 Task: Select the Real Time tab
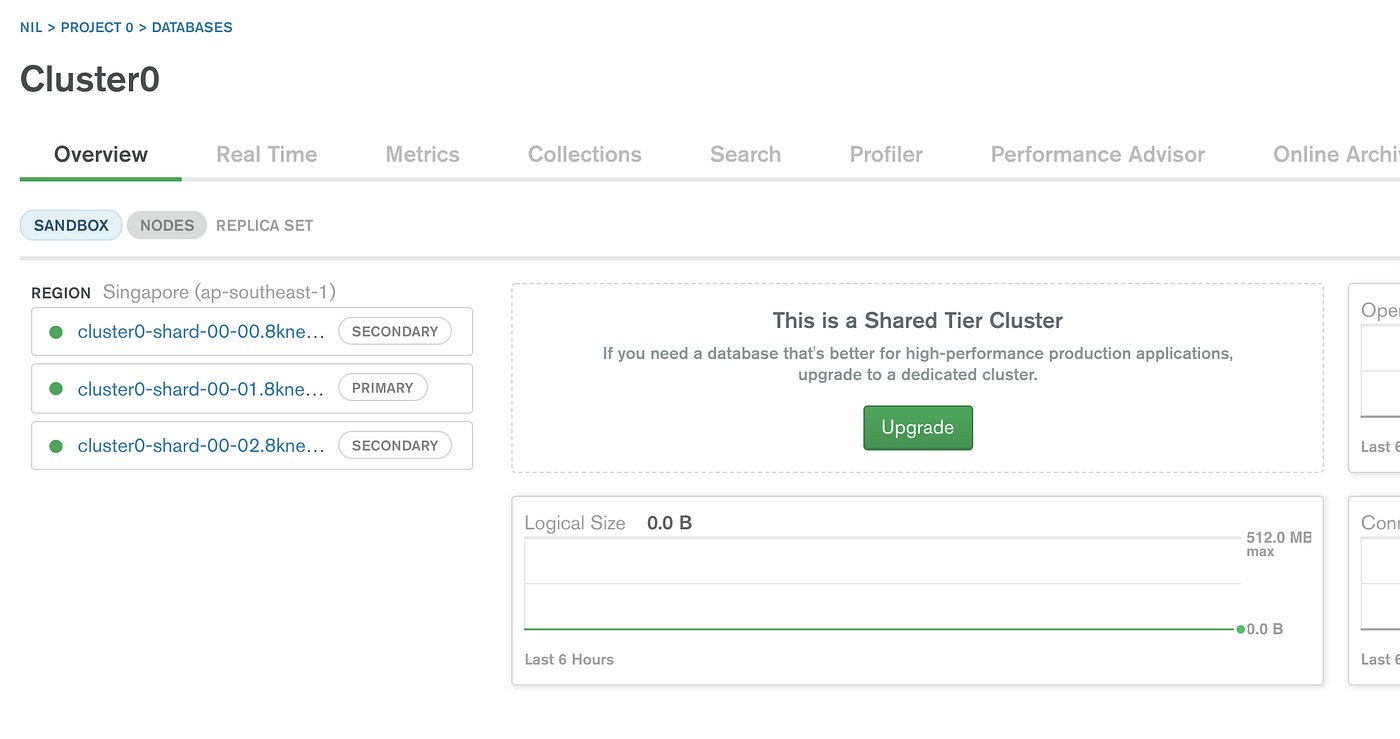[x=266, y=154]
